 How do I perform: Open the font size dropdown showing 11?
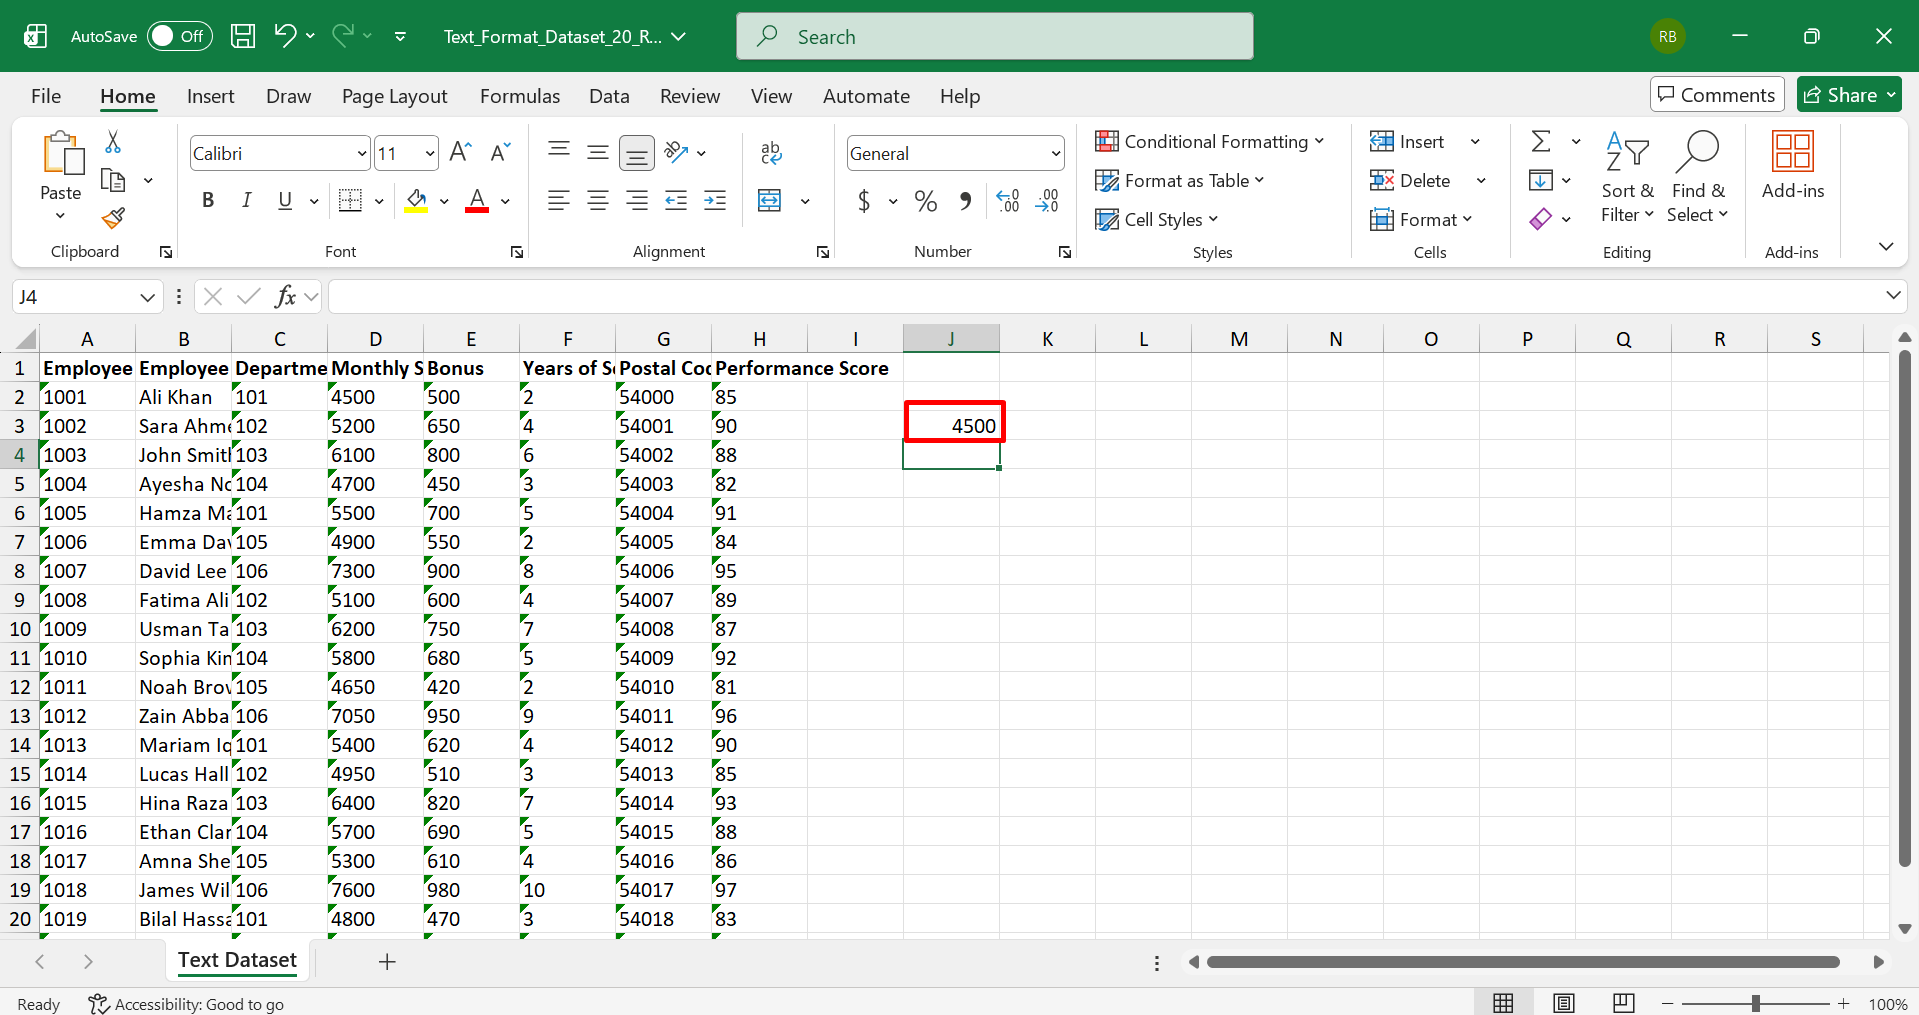[429, 153]
